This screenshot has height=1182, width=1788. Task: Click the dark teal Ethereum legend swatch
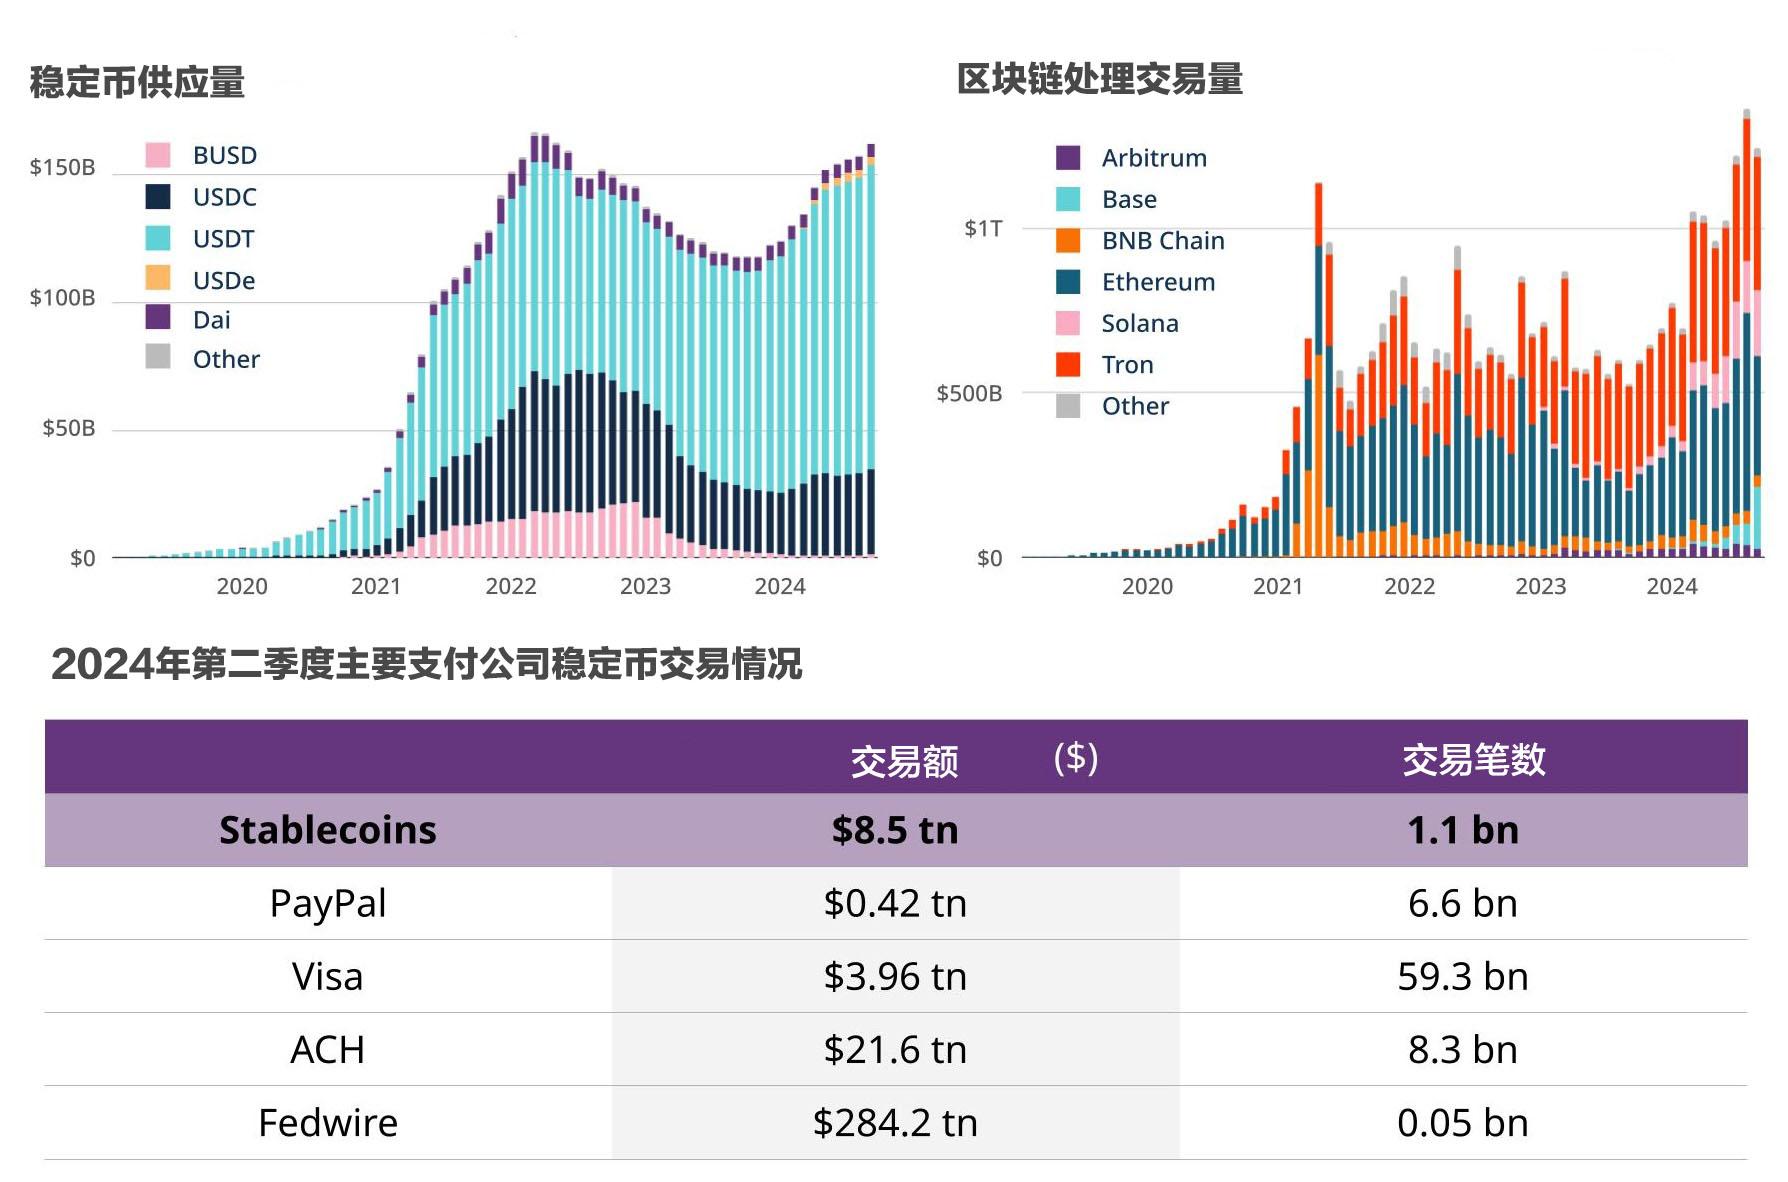1068,281
